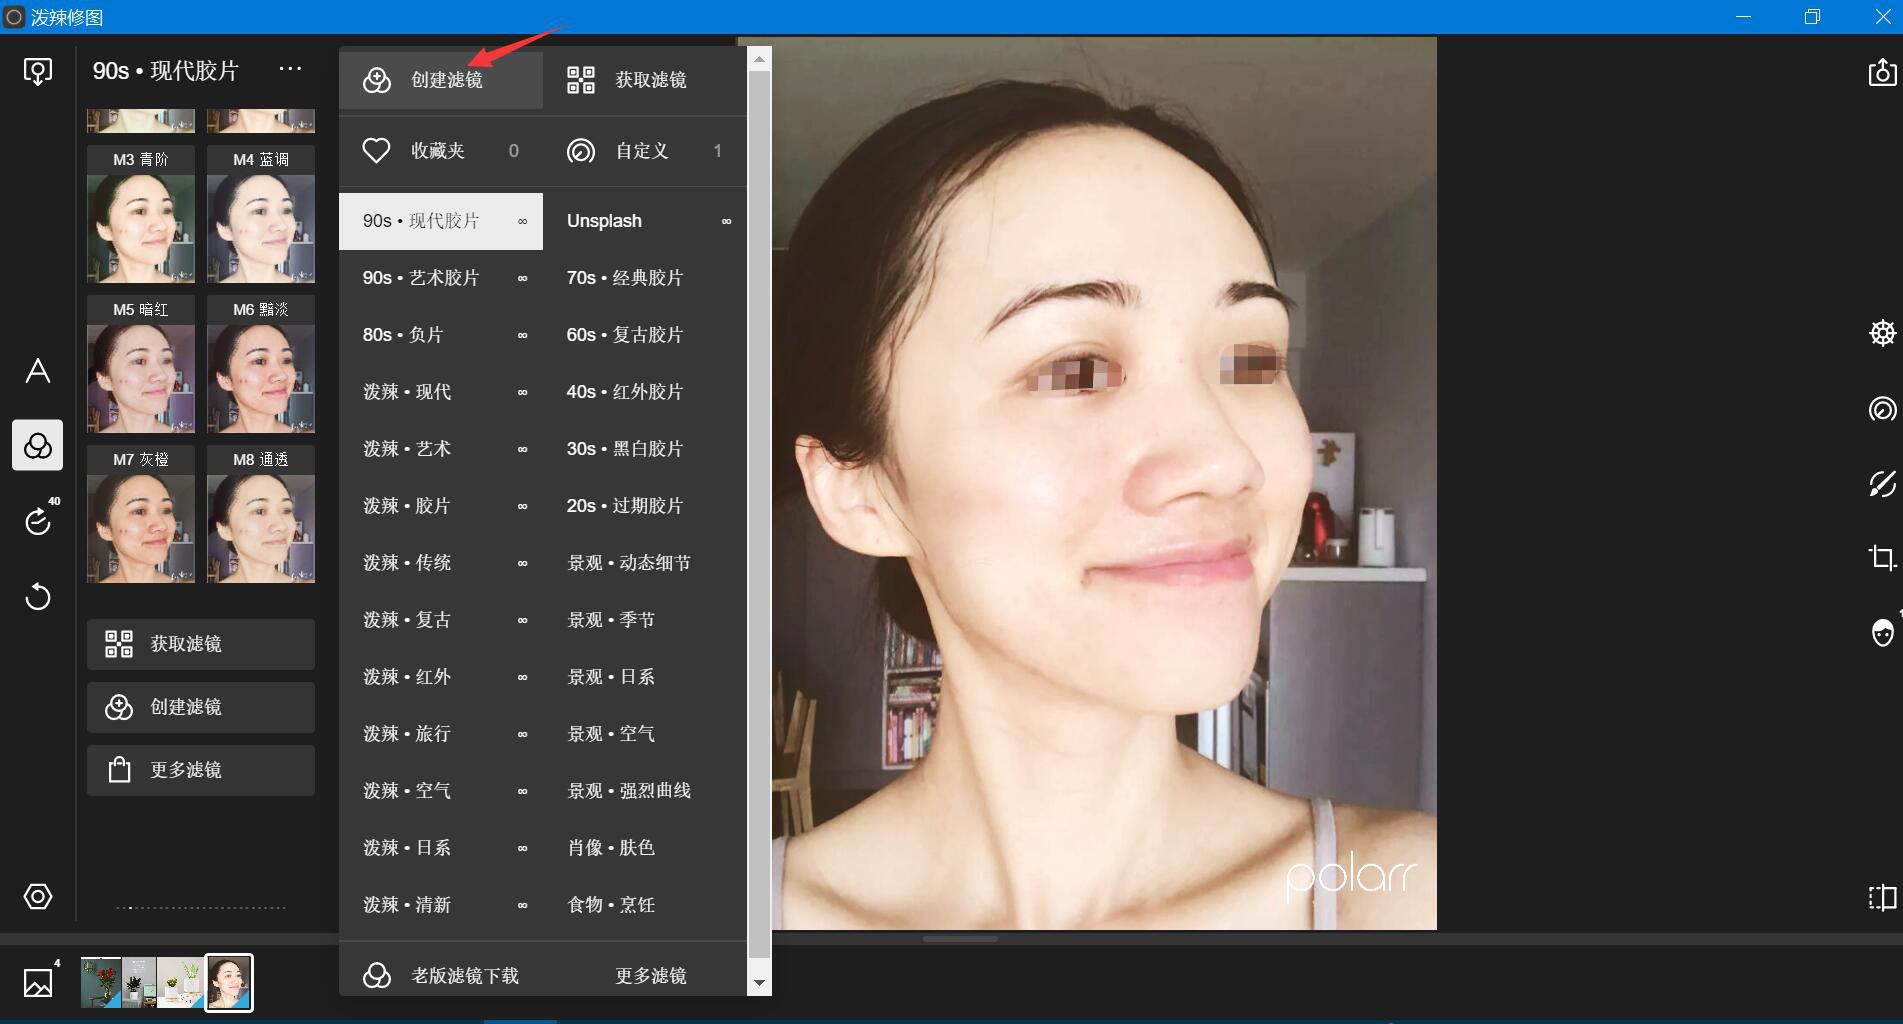Click the 老版滤镜下载 filter icon
This screenshot has width=1903, height=1024.
coord(377,976)
